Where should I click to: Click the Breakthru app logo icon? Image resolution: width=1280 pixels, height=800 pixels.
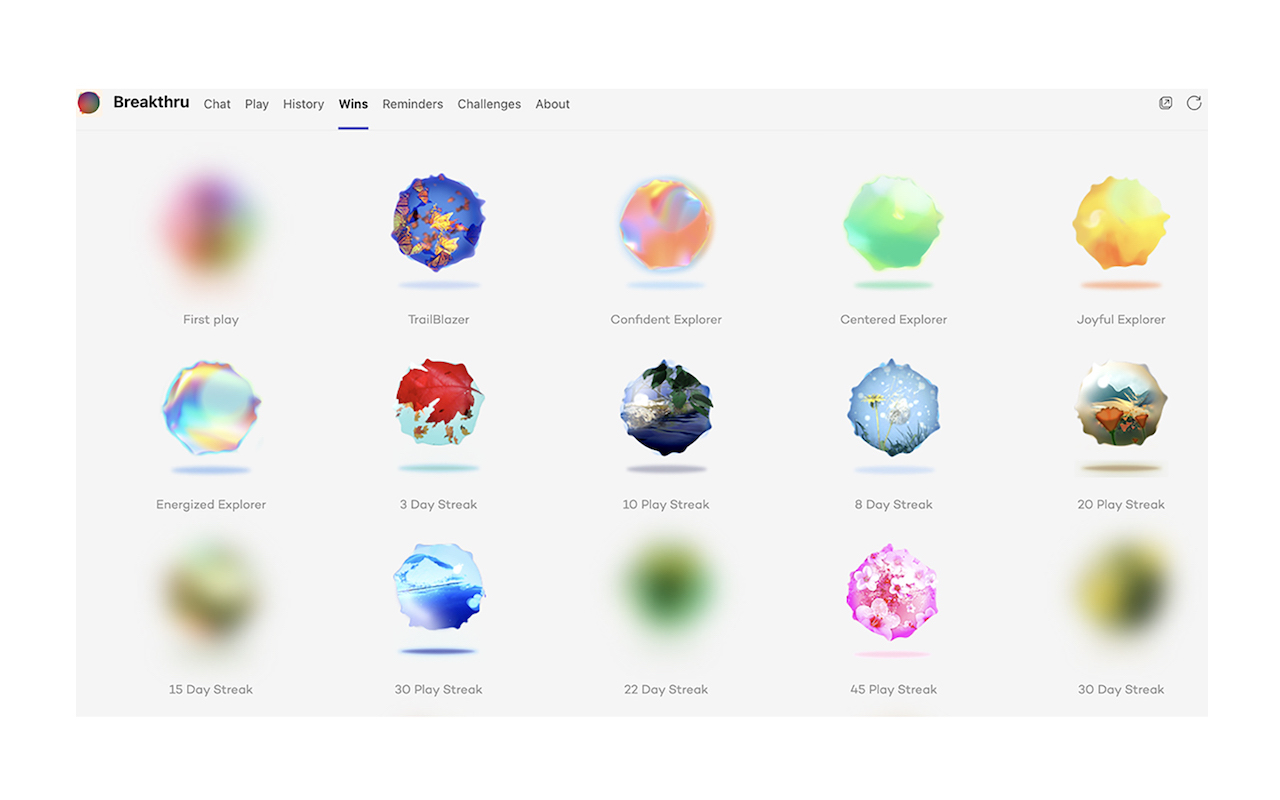pyautogui.click(x=89, y=103)
